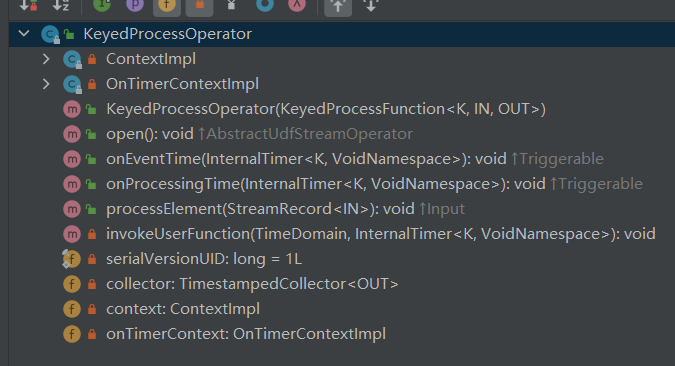Click the invokeUserFunction method icon
This screenshot has height=366, width=675.
(72, 234)
